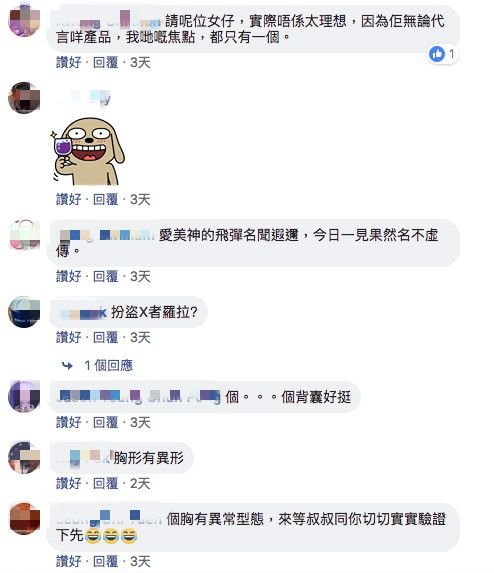Reply to the dog sticker comment
Image resolution: width=494 pixels, height=573 pixels.
106,200
